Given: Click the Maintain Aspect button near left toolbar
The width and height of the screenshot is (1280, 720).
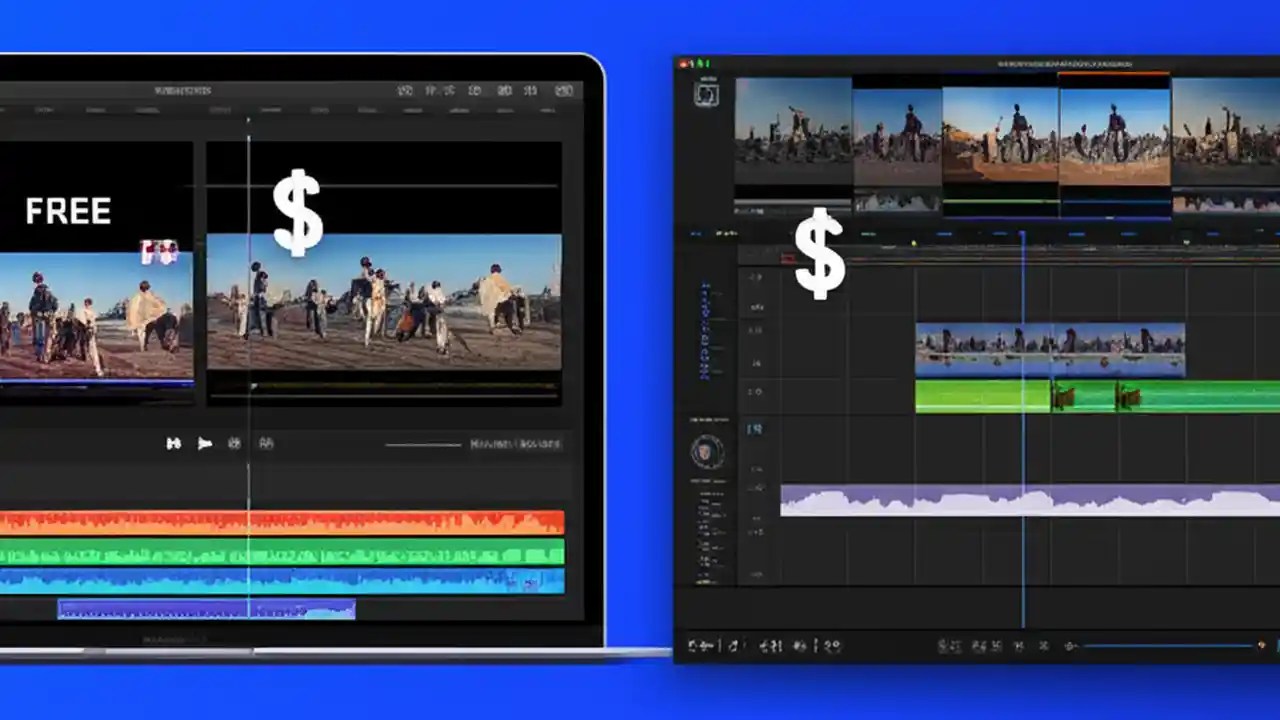Looking at the screenshot, I should point(515,443).
